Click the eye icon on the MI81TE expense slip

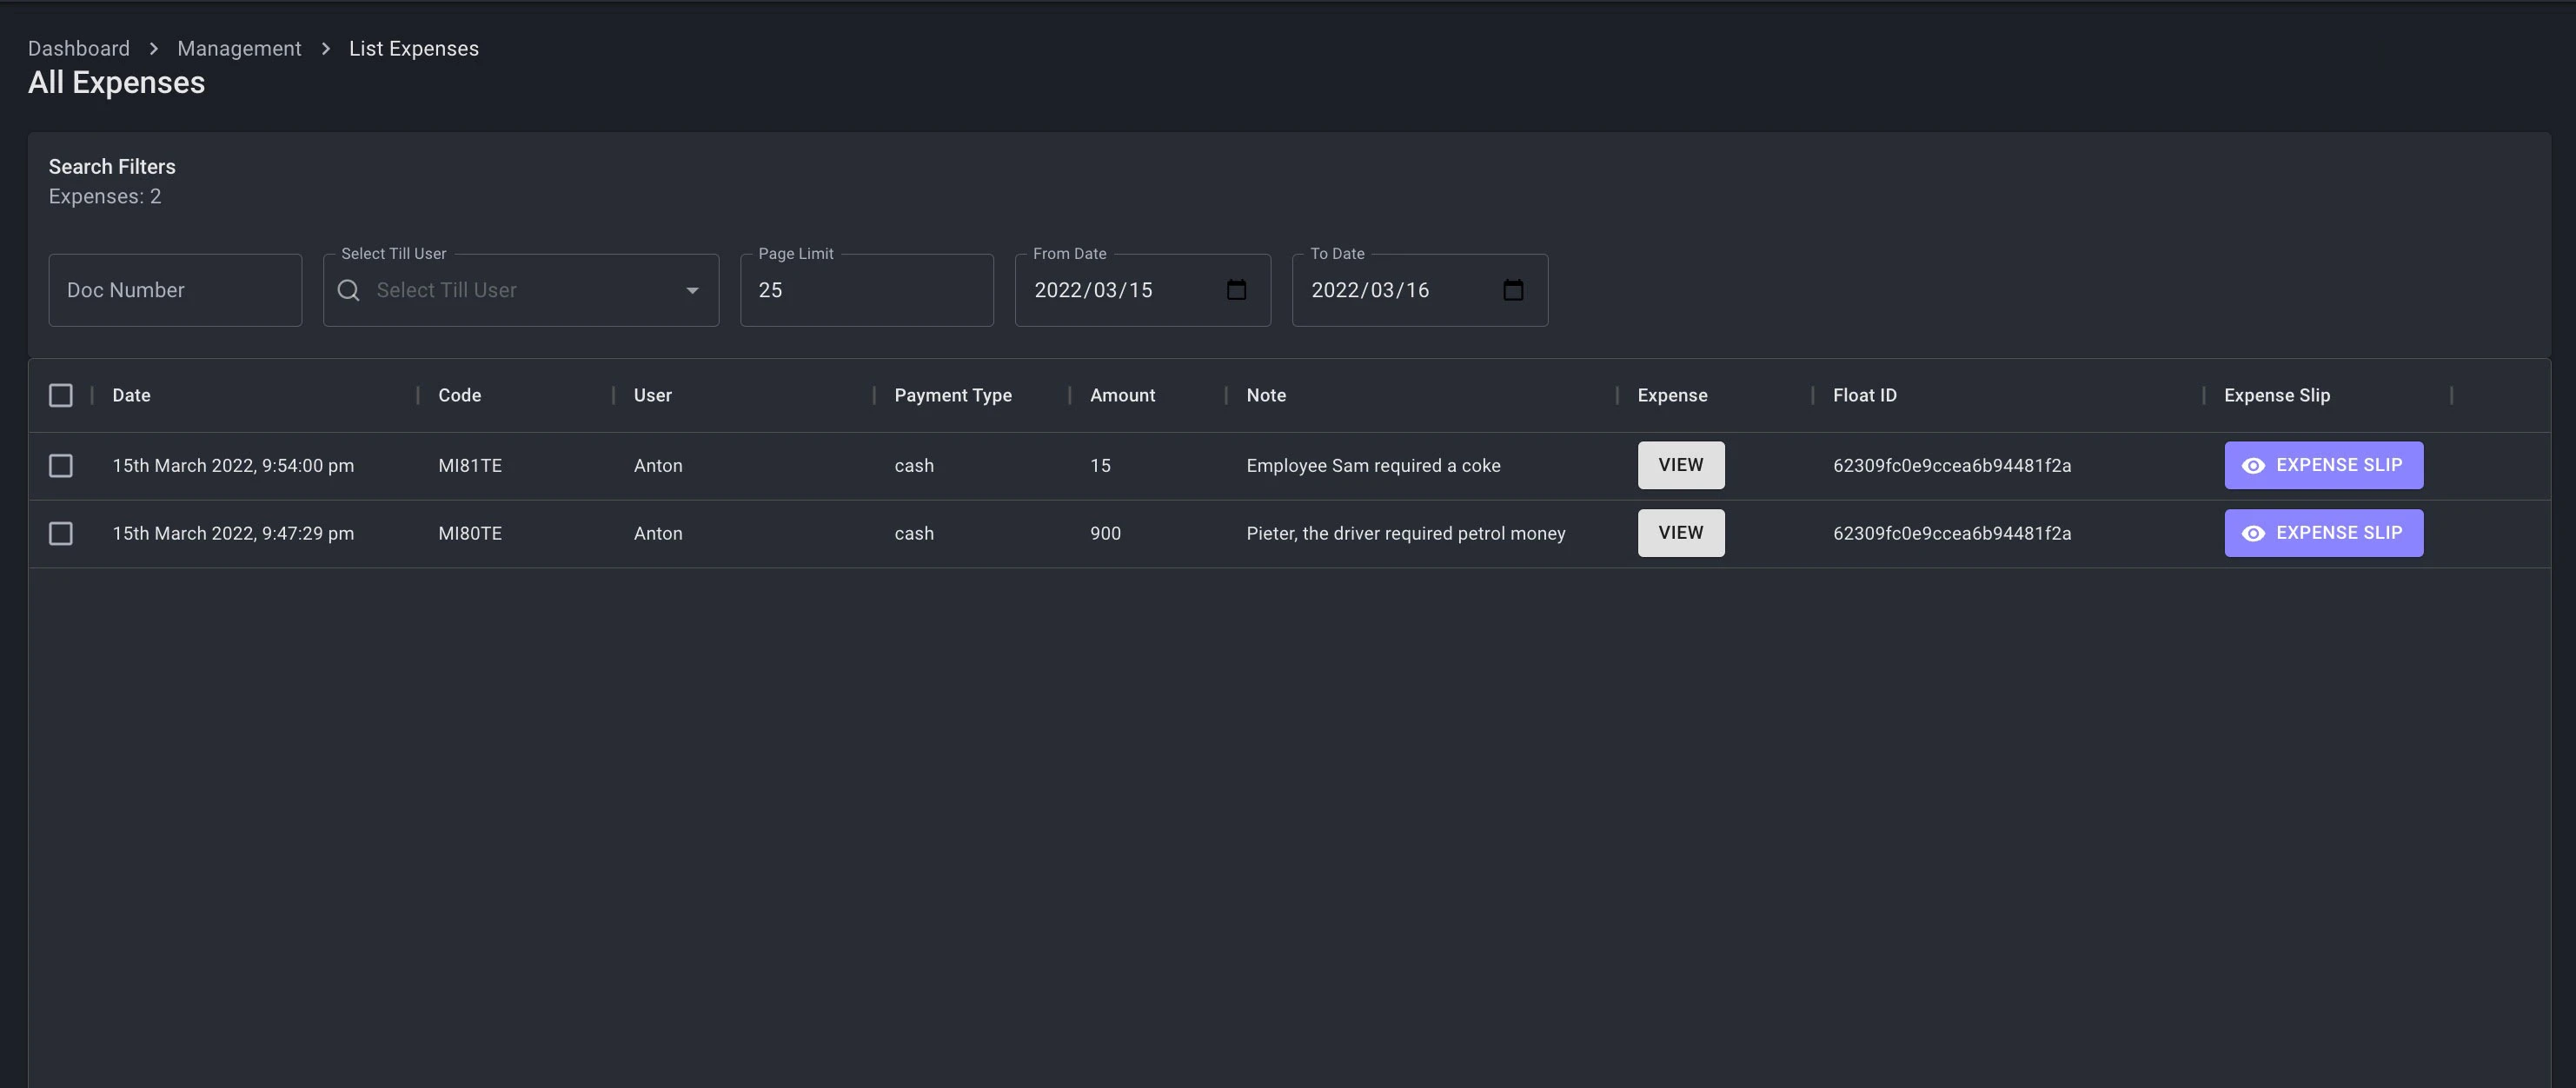click(2253, 466)
